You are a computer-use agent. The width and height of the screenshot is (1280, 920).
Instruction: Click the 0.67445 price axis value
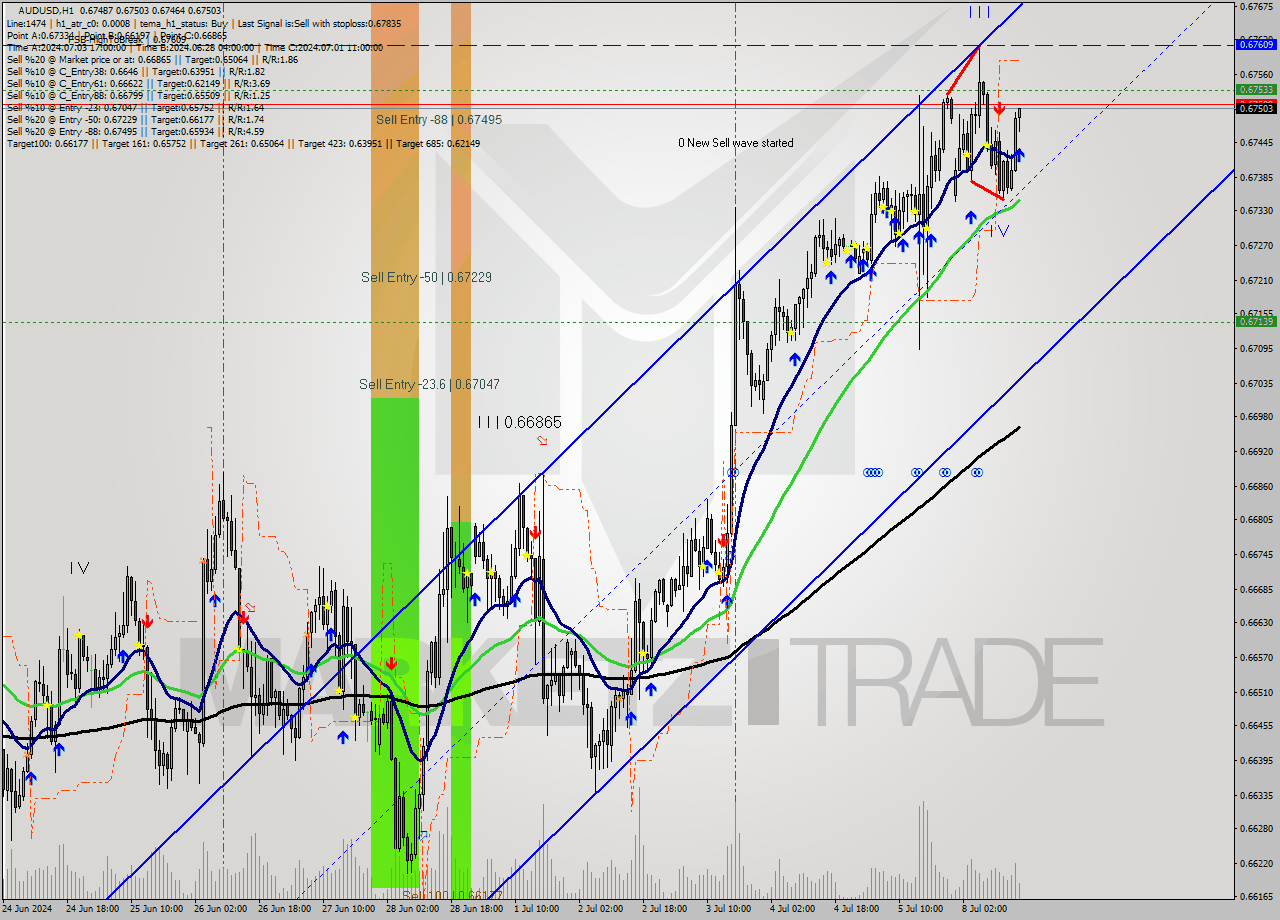[x=1256, y=142]
